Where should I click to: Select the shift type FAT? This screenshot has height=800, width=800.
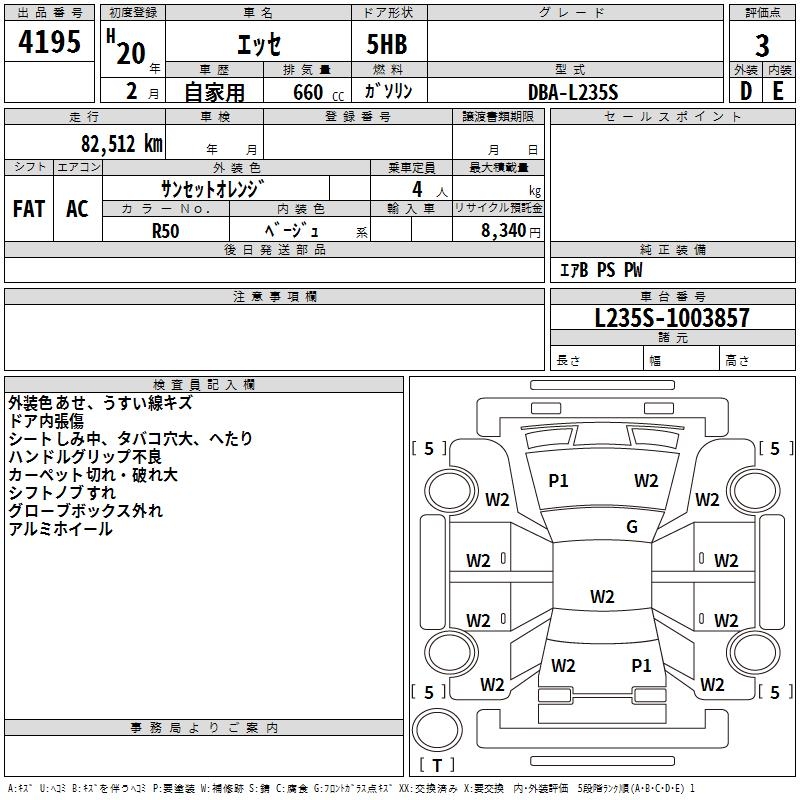tap(29, 209)
